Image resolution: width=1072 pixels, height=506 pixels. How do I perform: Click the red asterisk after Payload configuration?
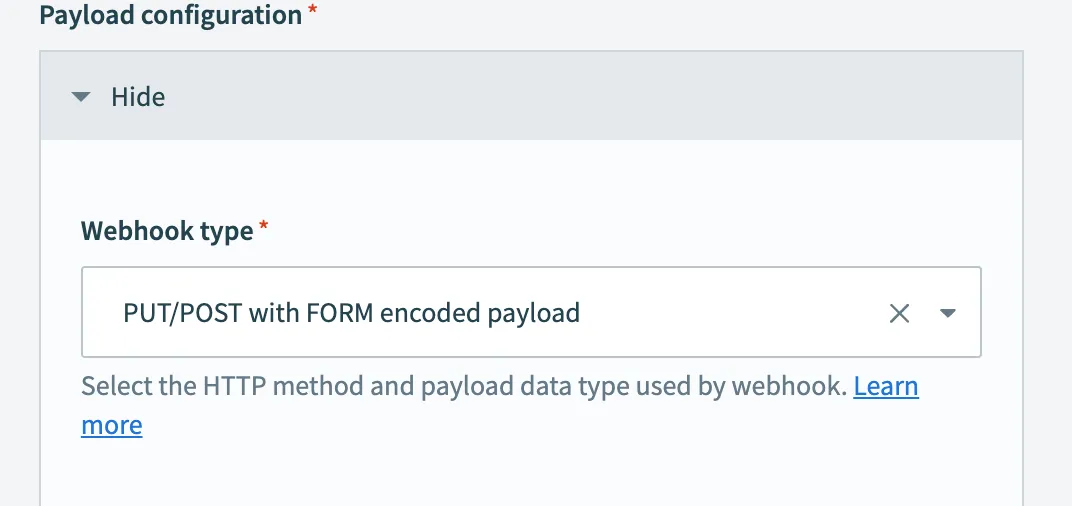[x=313, y=13]
